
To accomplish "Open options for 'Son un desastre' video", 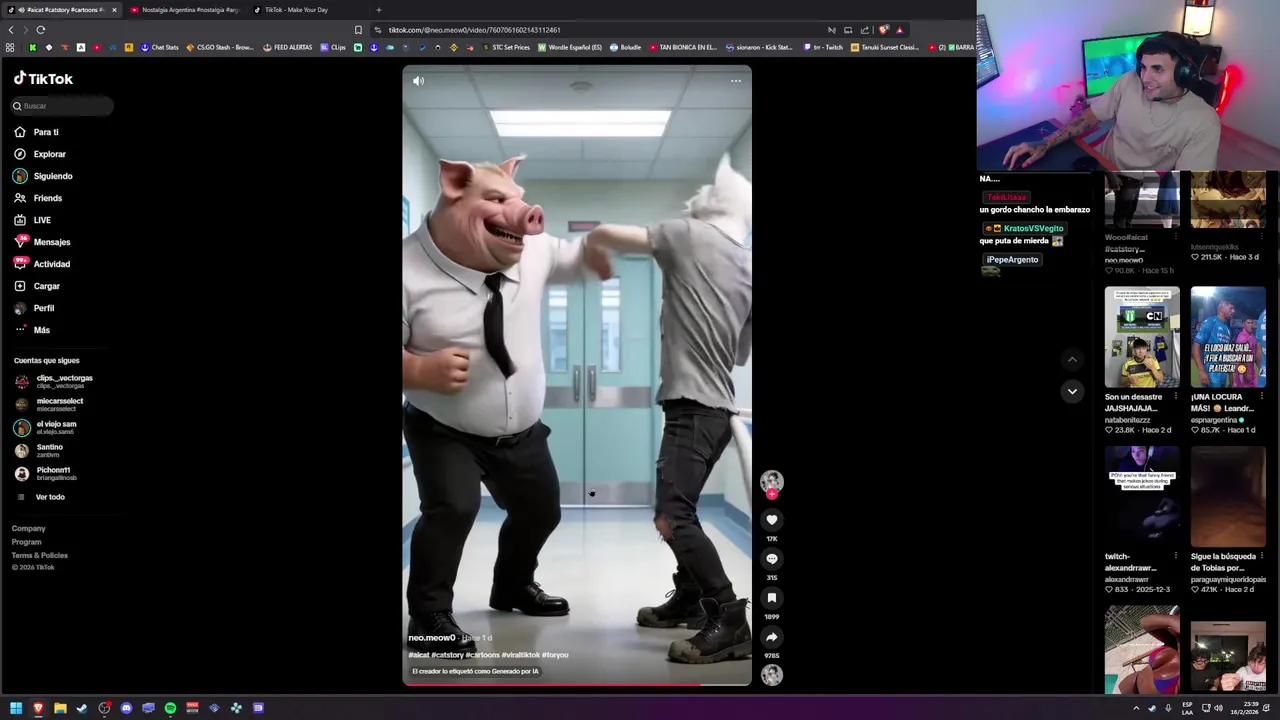I will pyautogui.click(x=1175, y=397).
